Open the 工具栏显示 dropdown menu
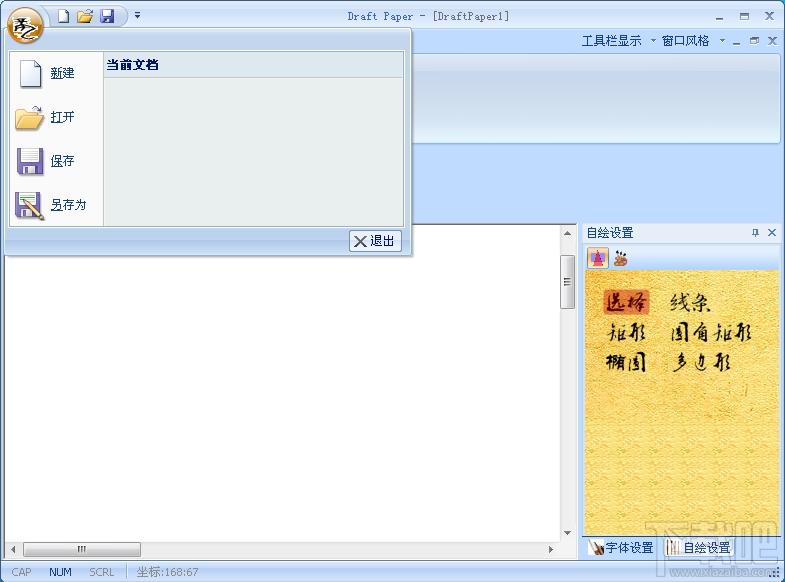The height and width of the screenshot is (582, 785). (619, 41)
